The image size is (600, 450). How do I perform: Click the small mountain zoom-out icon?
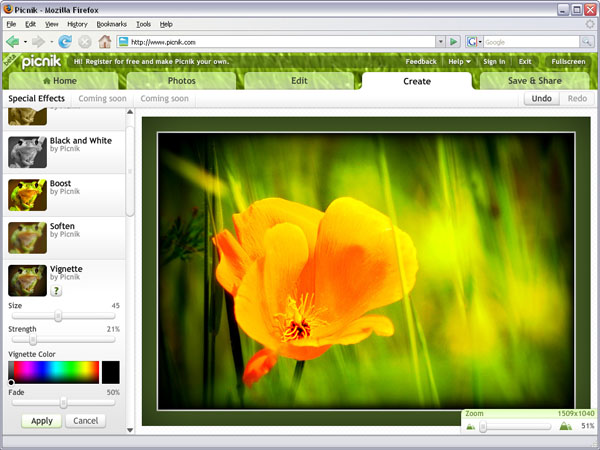[471, 426]
